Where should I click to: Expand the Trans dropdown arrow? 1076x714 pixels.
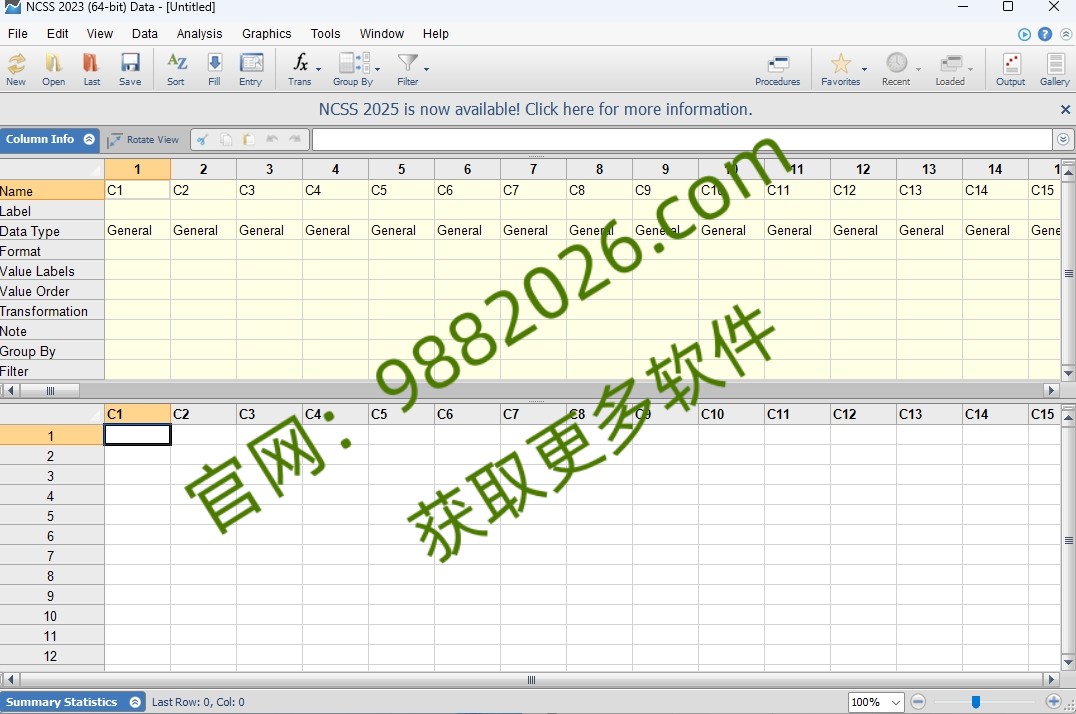[318, 69]
